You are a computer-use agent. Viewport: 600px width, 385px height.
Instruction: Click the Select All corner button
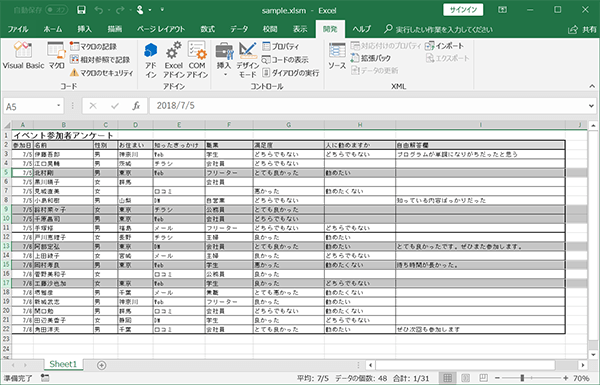[x=7, y=125]
